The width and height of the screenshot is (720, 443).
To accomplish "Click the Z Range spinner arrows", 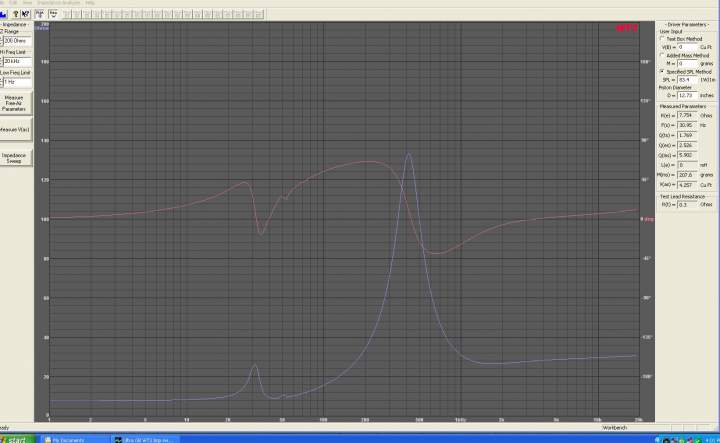I will point(1,41).
